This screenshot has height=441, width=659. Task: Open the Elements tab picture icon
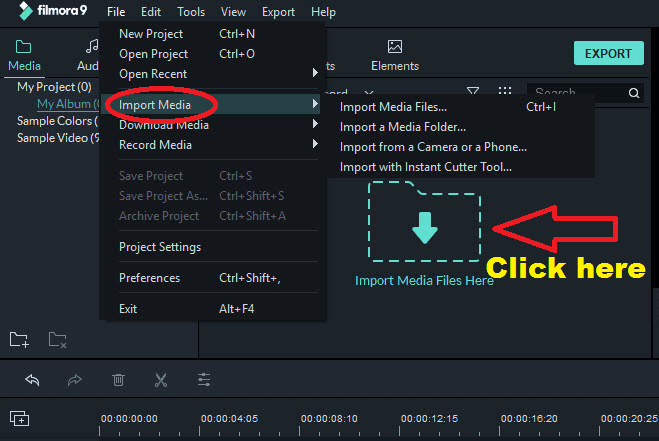[395, 46]
